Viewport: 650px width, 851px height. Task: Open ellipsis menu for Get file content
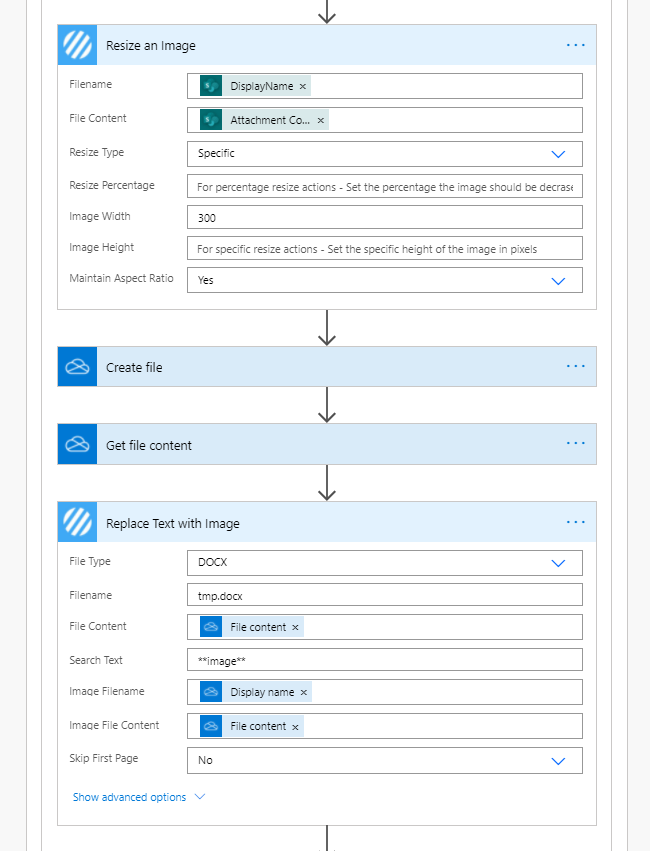tap(575, 445)
